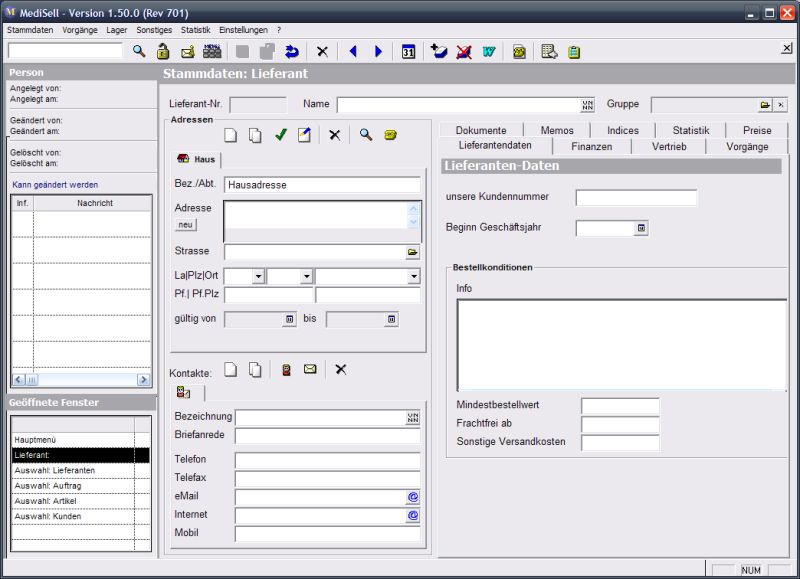Screen dimensions: 800x579
Task: Open the first La|Plz|Ort dropdown arrow
Action: coord(258,276)
